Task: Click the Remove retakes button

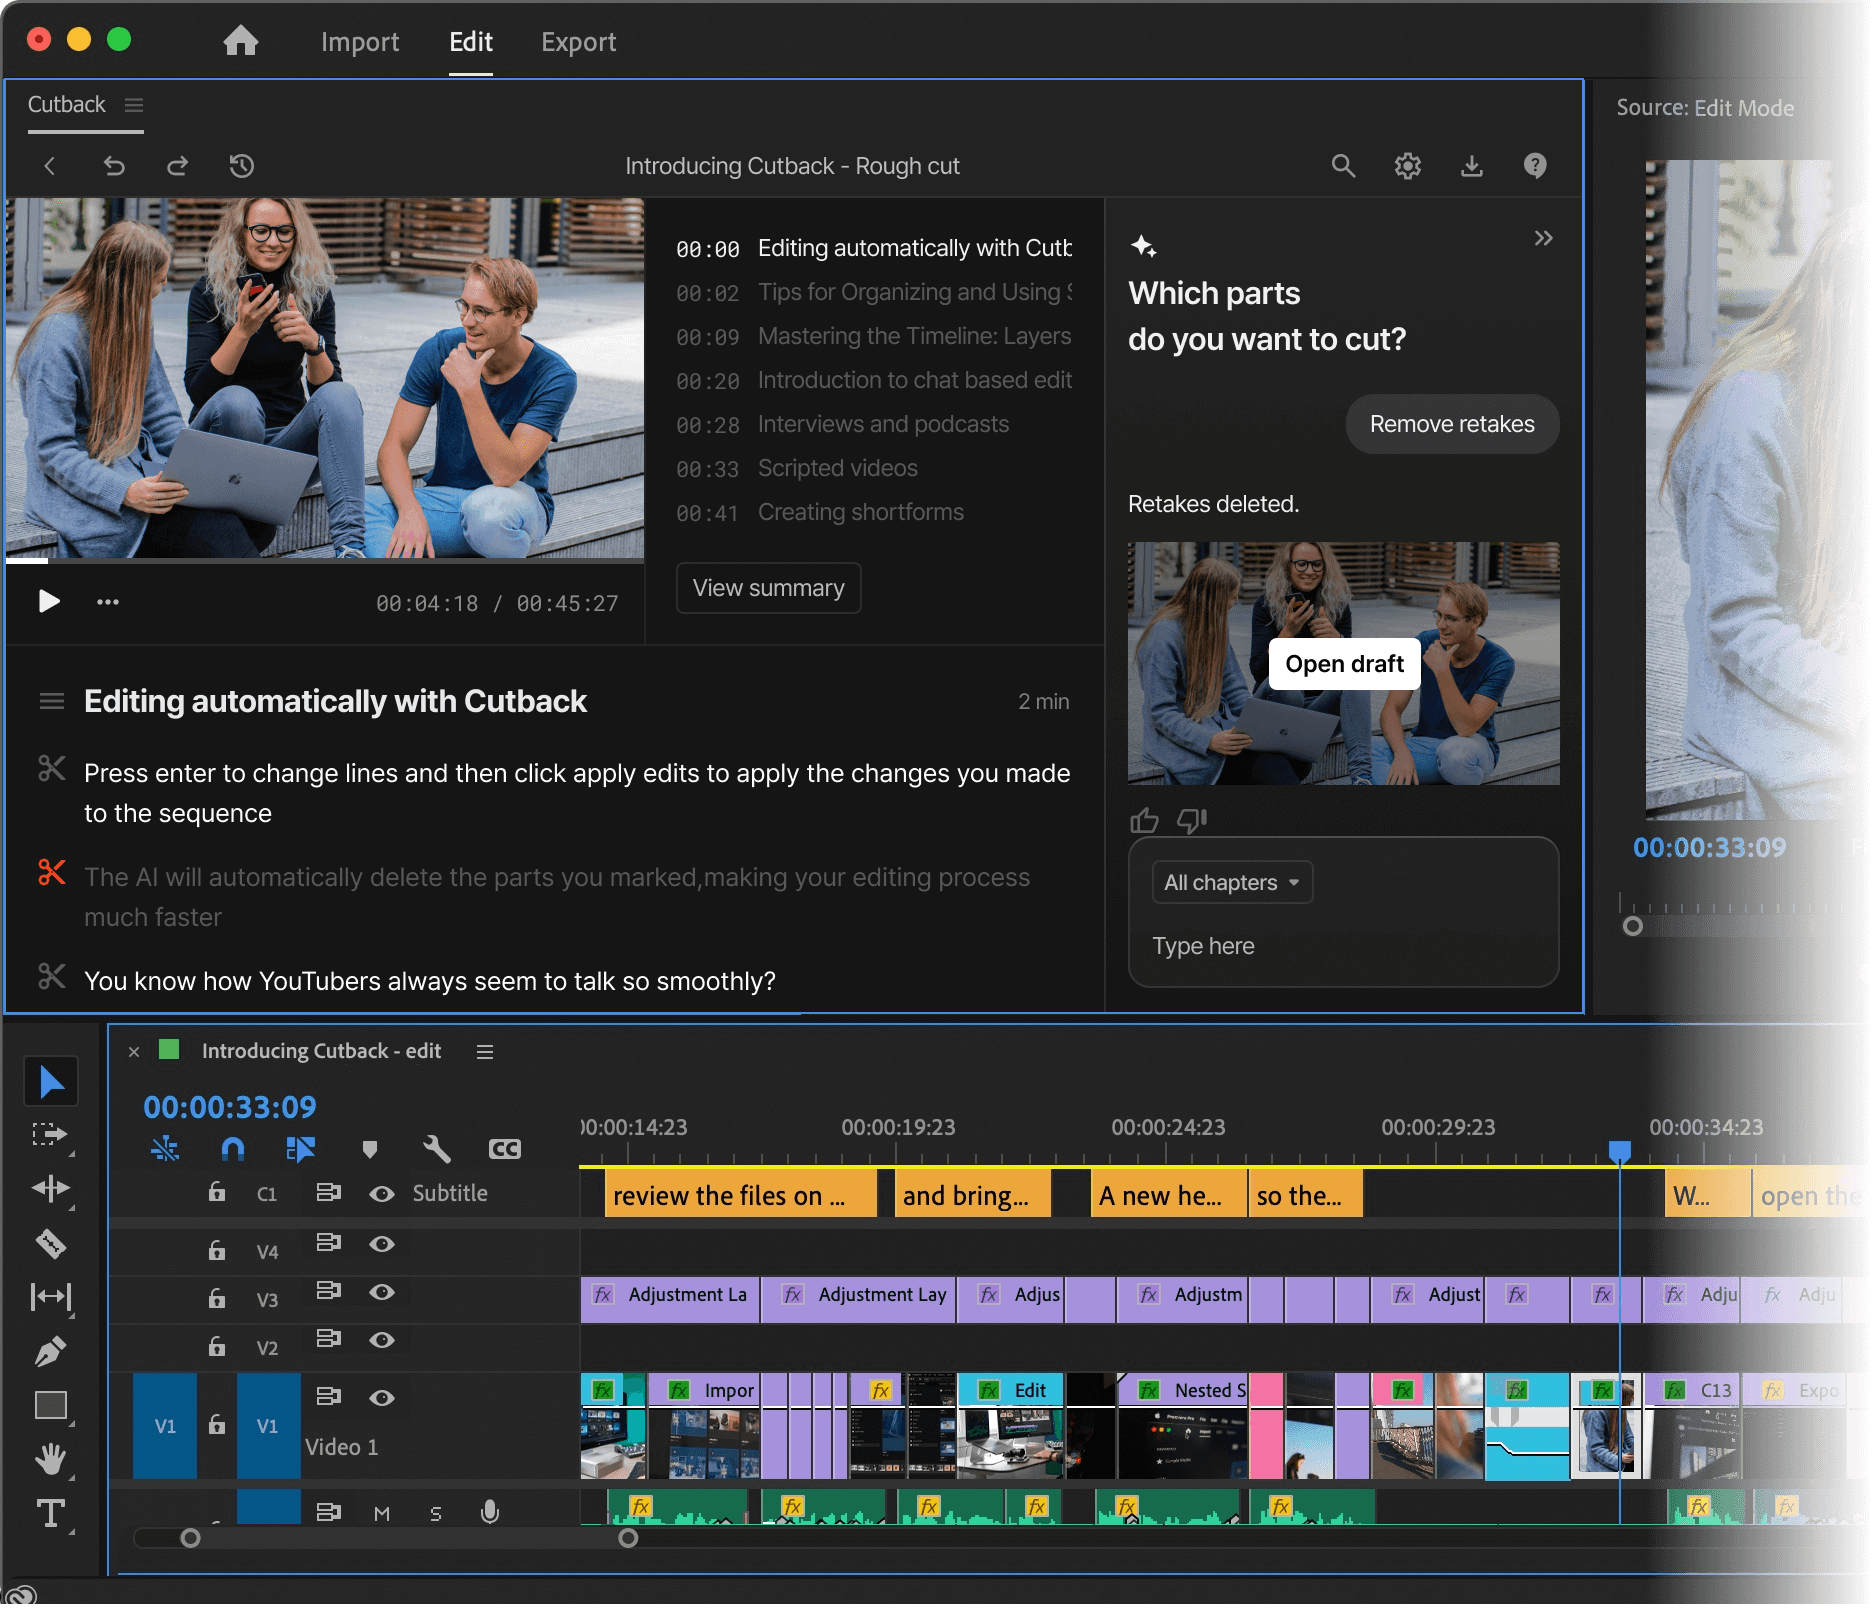Action: point(1452,424)
